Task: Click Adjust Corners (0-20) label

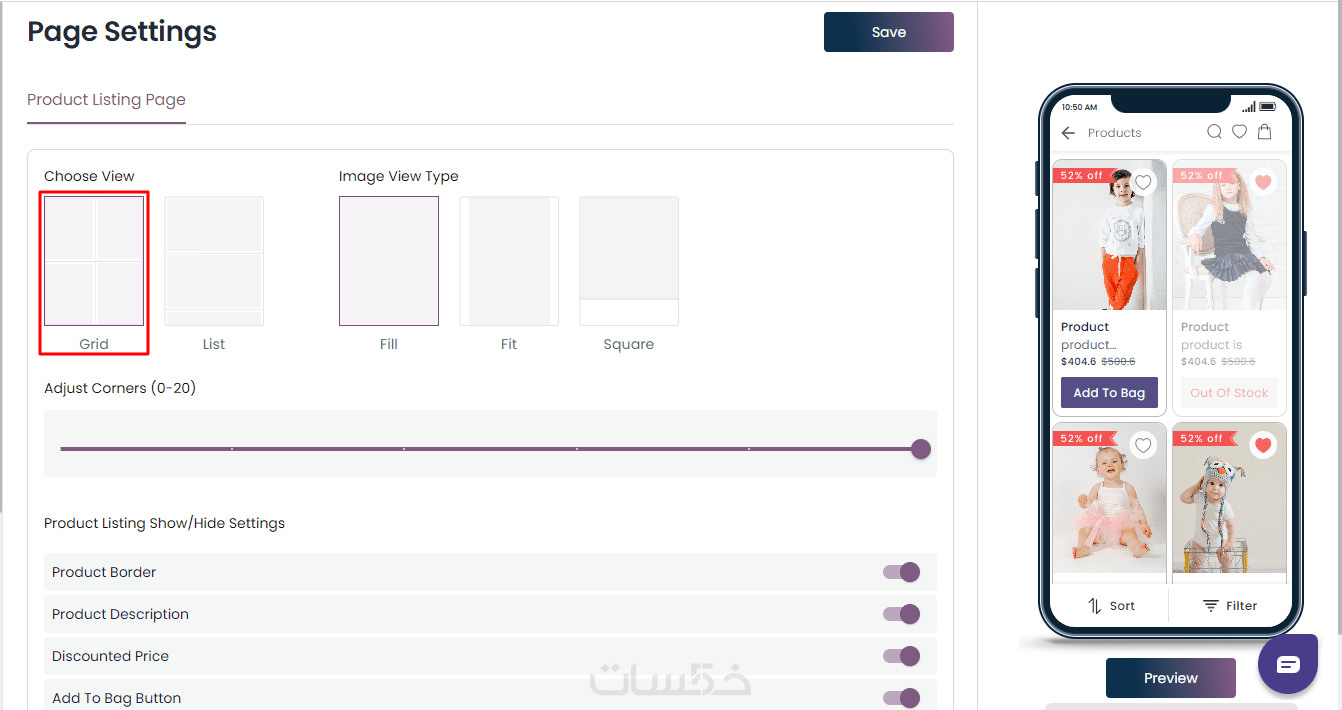Action: [120, 388]
